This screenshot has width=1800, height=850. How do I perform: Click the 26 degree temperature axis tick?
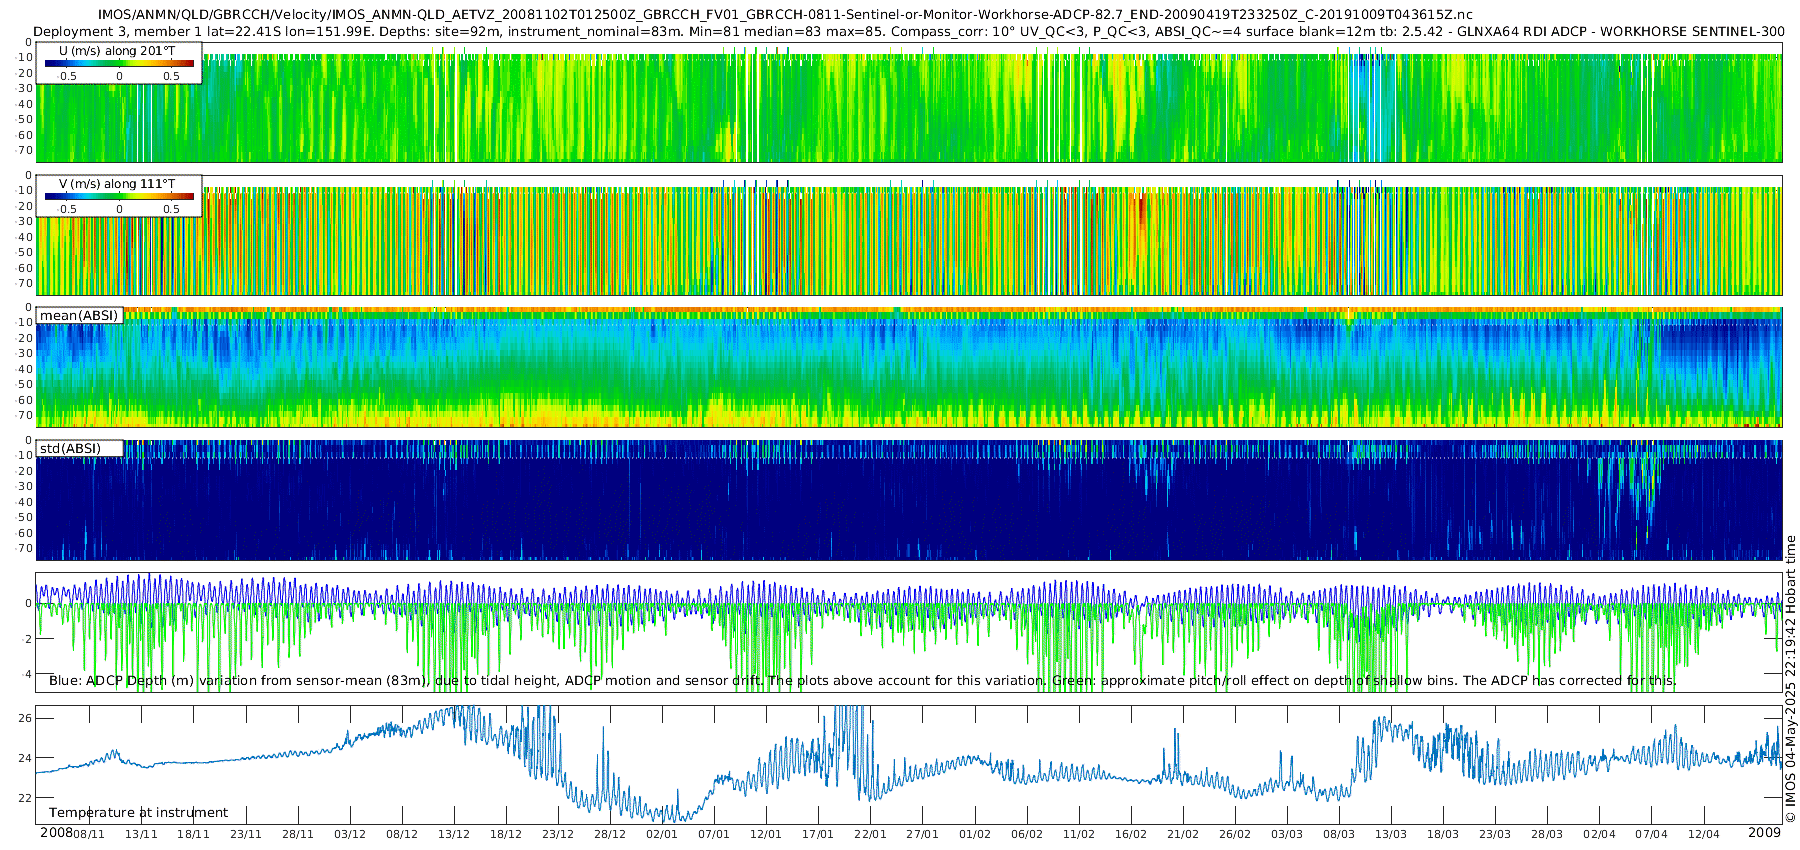[25, 718]
